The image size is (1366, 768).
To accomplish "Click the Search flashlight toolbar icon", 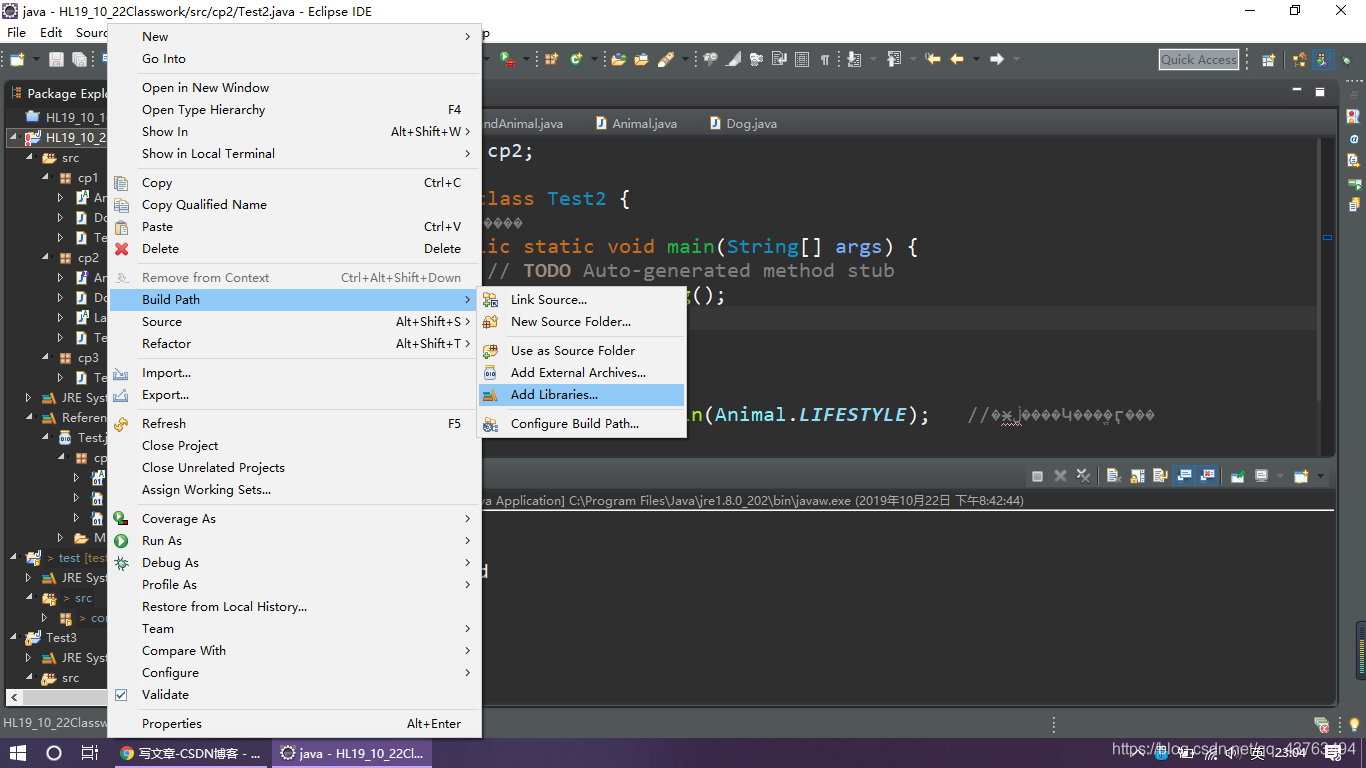I will (666, 59).
